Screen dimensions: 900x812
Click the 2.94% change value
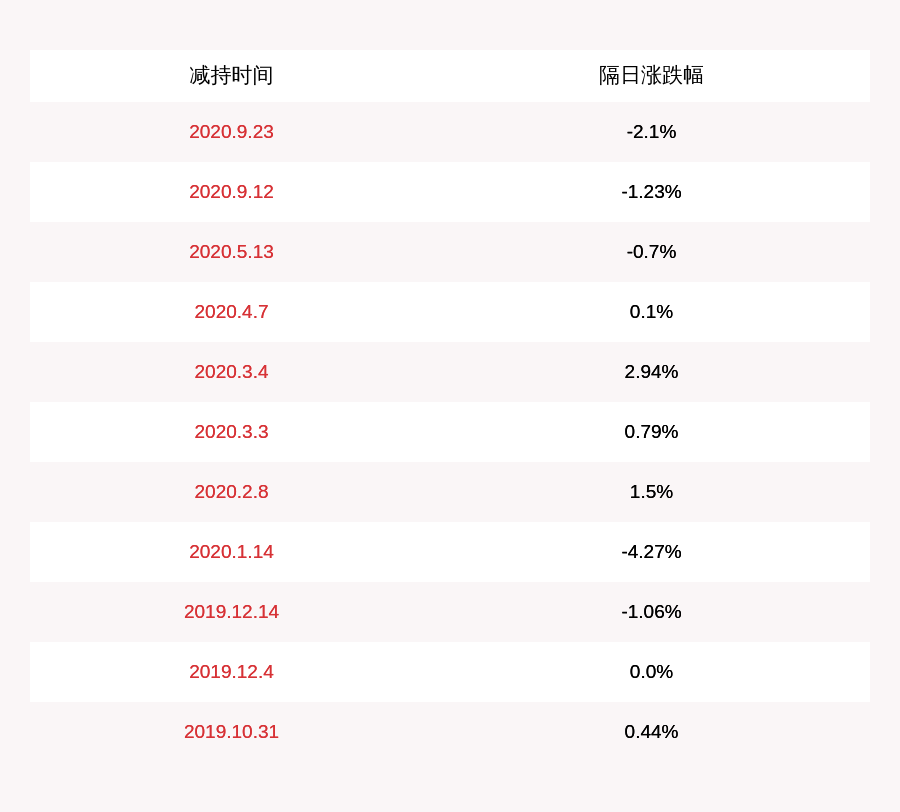(651, 371)
